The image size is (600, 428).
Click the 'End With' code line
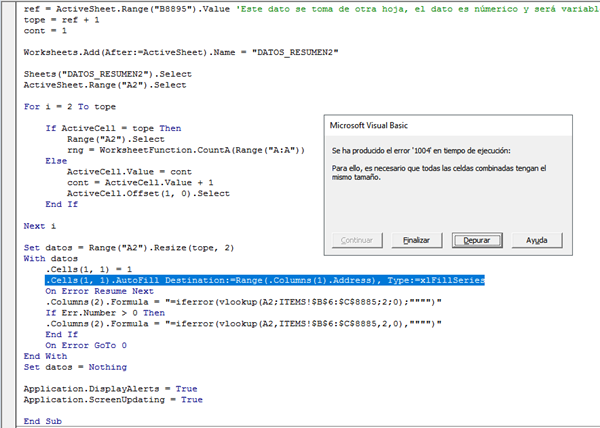[45, 356]
